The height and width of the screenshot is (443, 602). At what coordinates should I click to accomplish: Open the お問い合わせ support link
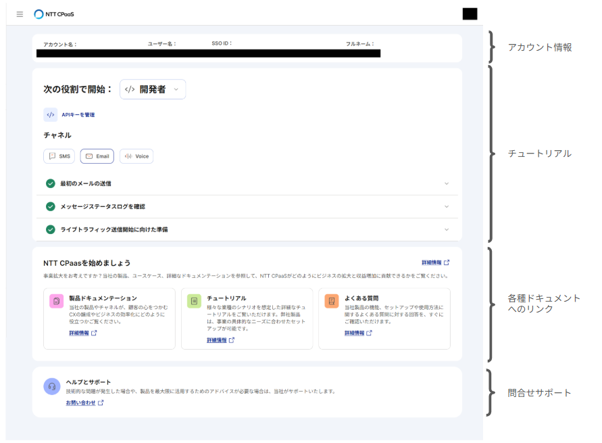tap(85, 403)
